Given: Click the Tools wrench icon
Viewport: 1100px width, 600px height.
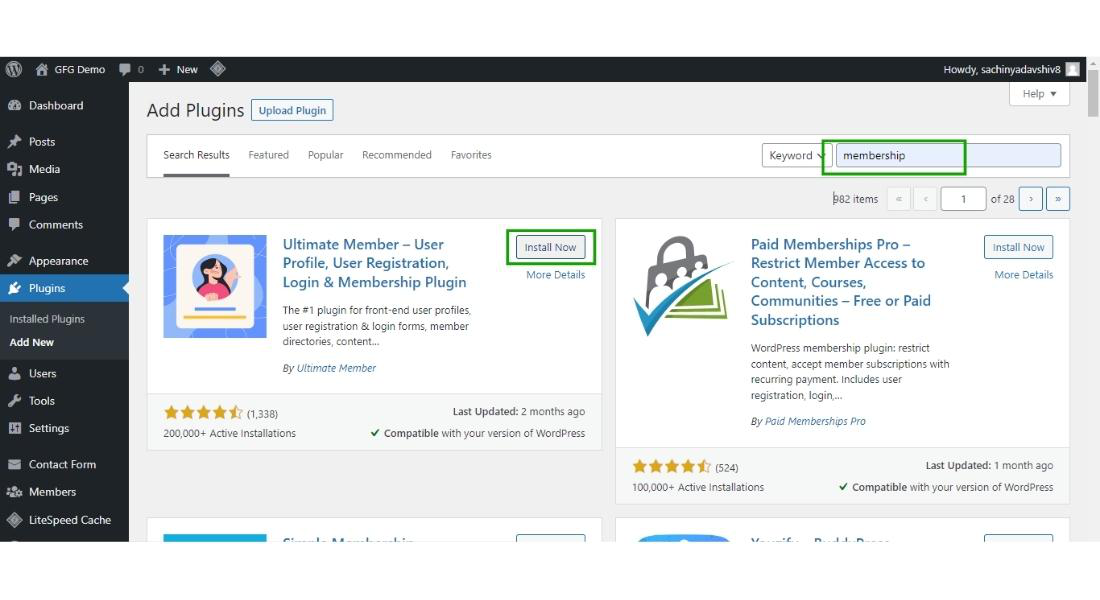Looking at the screenshot, I should [15, 401].
